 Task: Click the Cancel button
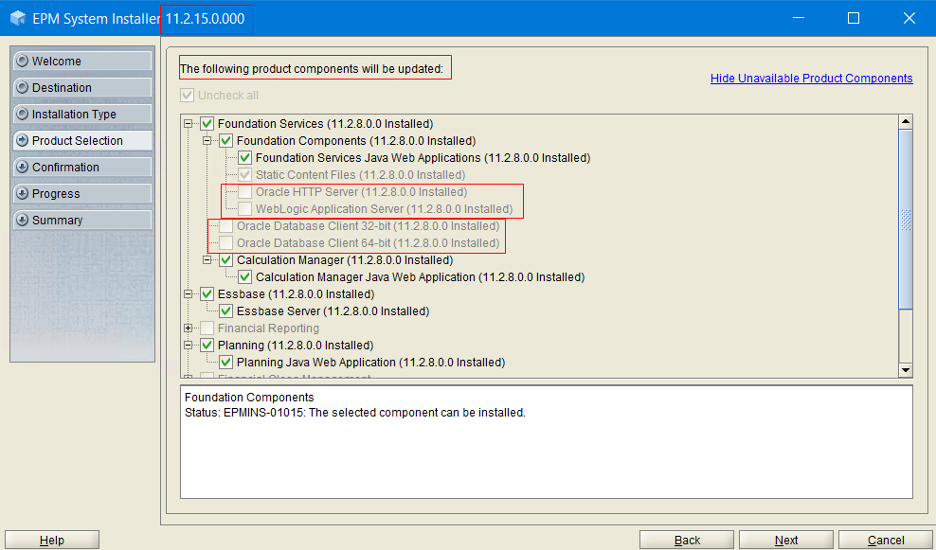pos(886,540)
